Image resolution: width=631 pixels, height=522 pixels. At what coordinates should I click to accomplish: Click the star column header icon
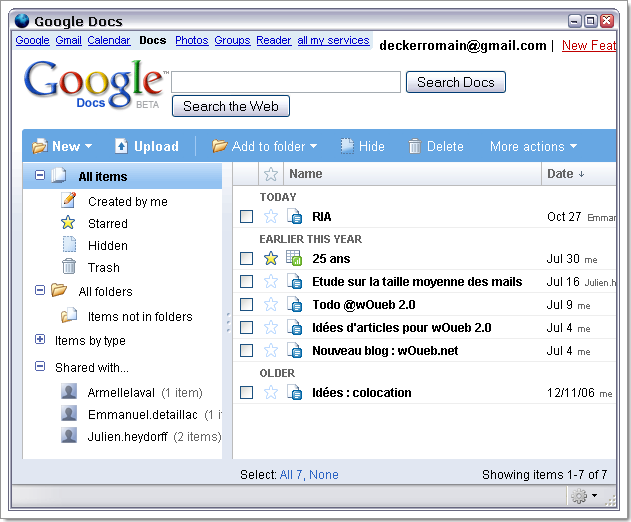coord(271,174)
